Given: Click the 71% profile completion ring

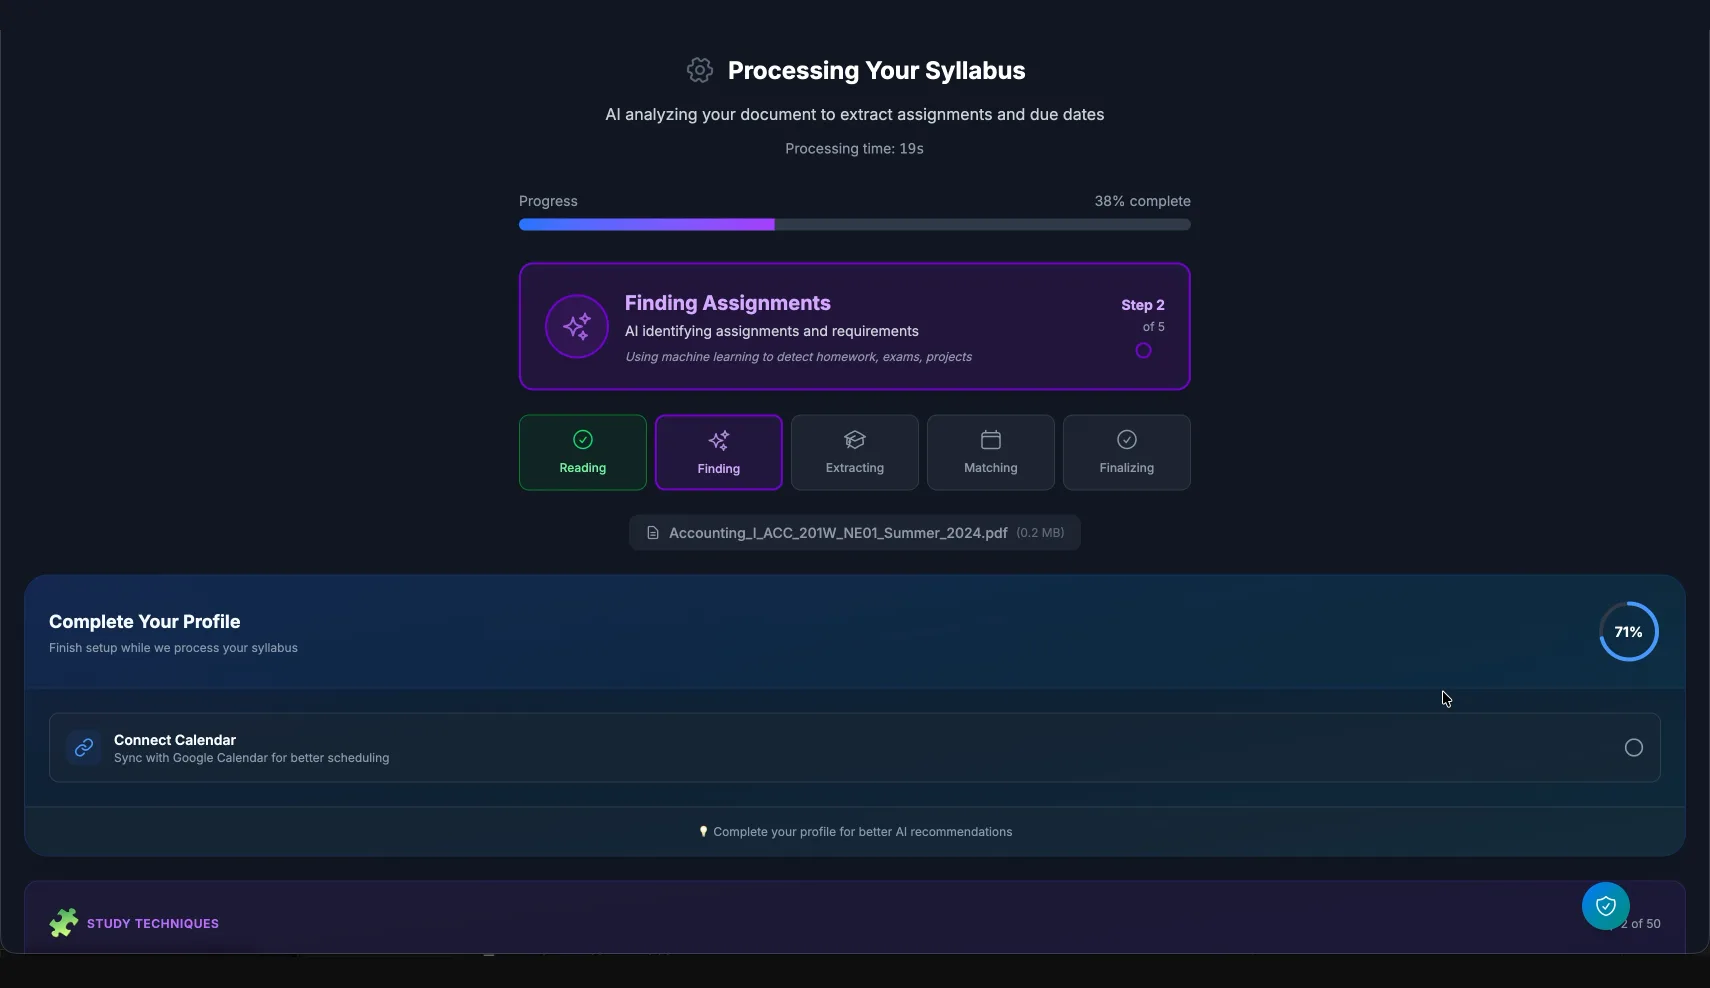Looking at the screenshot, I should pyautogui.click(x=1629, y=631).
